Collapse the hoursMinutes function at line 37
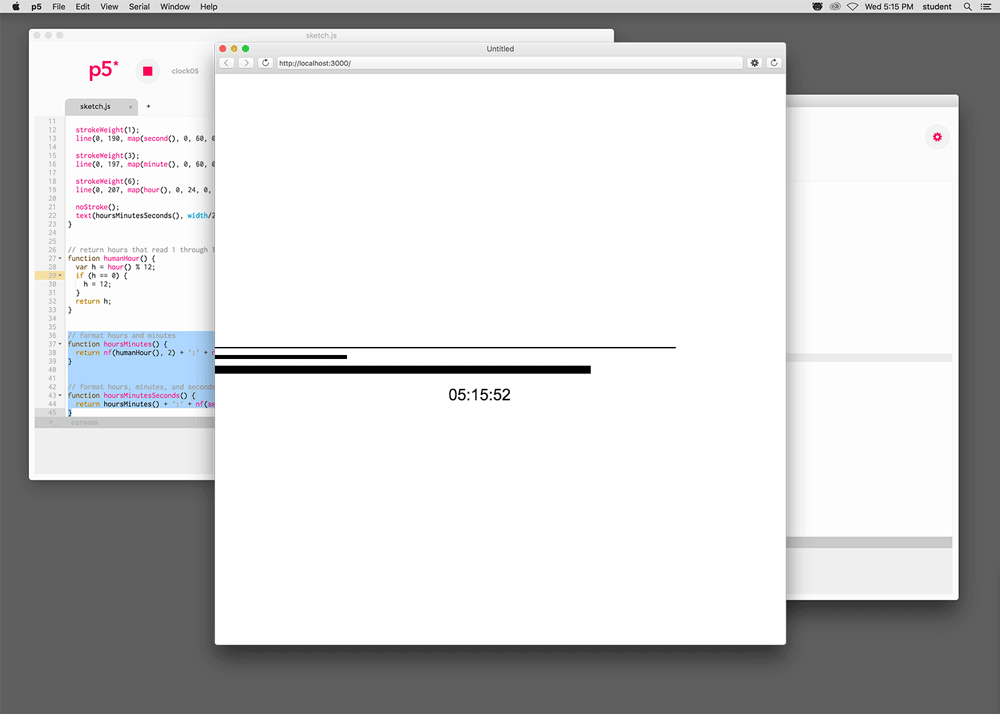The width and height of the screenshot is (1000, 714). (x=60, y=344)
